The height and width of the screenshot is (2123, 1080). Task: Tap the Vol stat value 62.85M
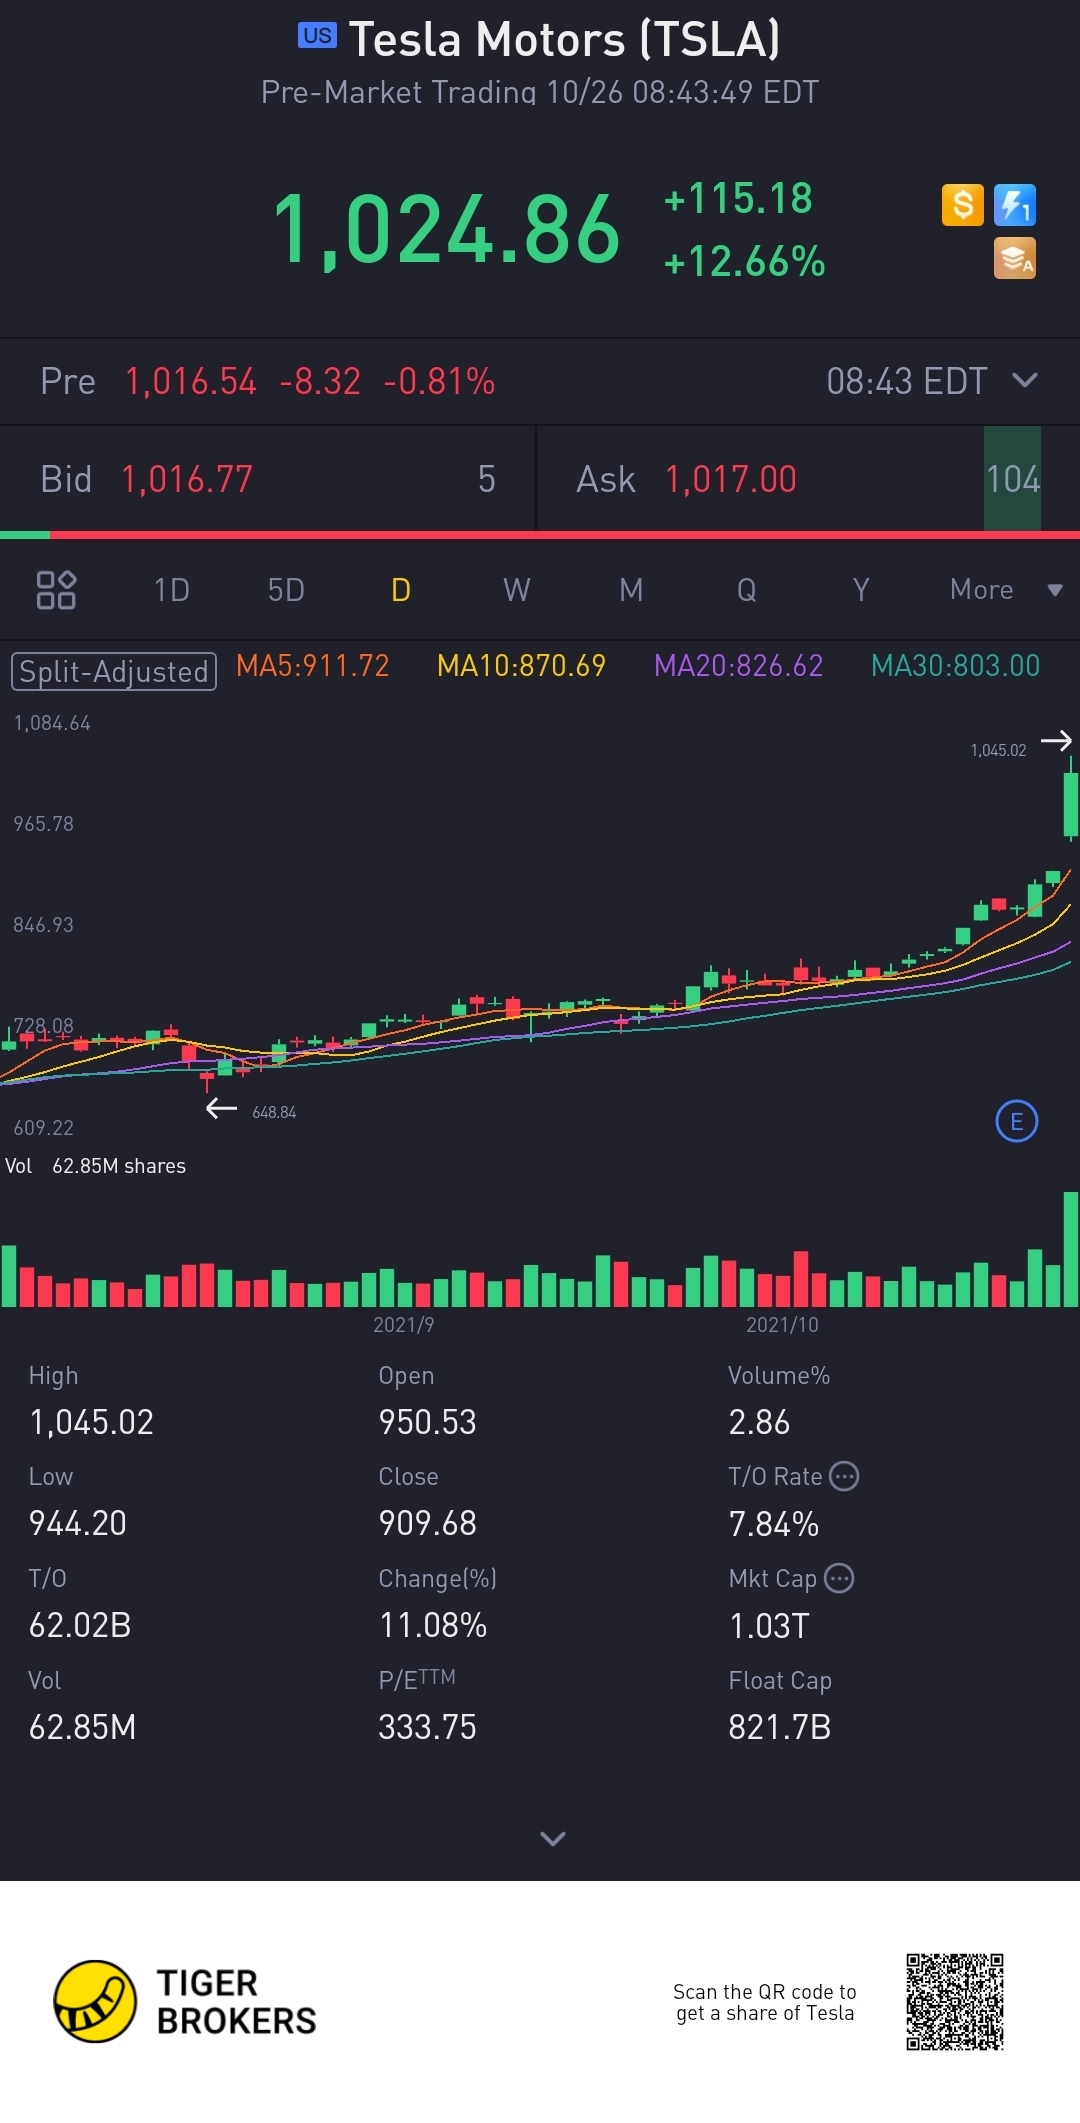click(x=82, y=1727)
